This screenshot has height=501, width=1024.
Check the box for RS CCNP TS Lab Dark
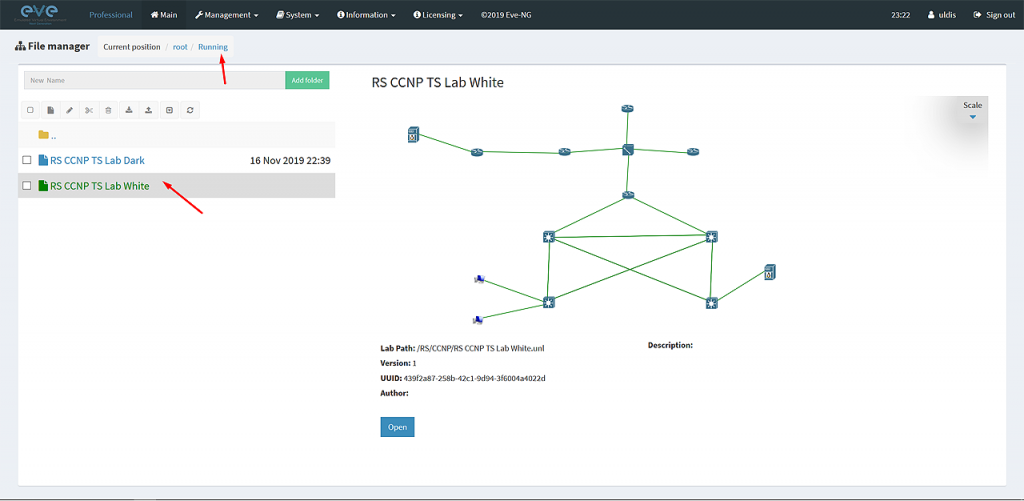pos(27,160)
